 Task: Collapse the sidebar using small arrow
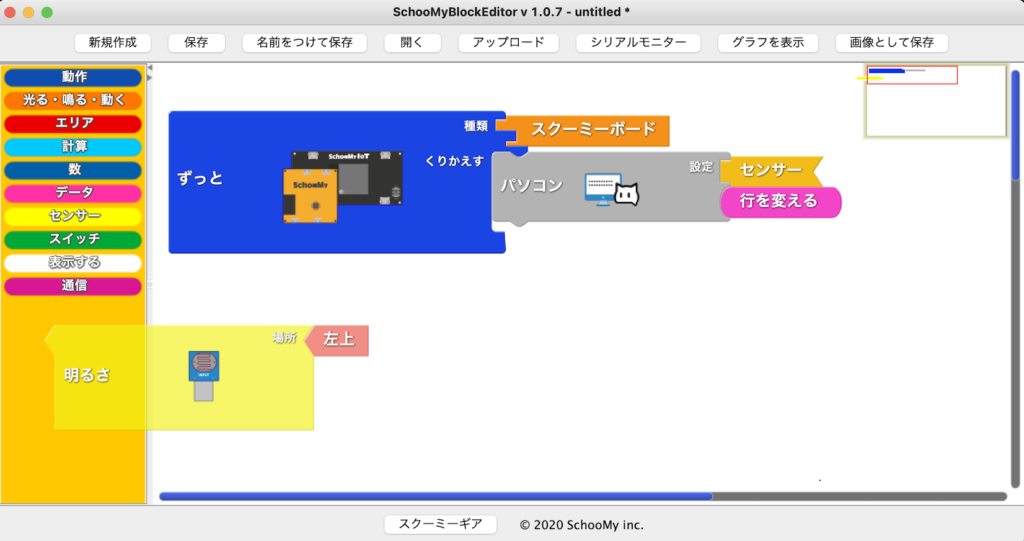coord(150,67)
